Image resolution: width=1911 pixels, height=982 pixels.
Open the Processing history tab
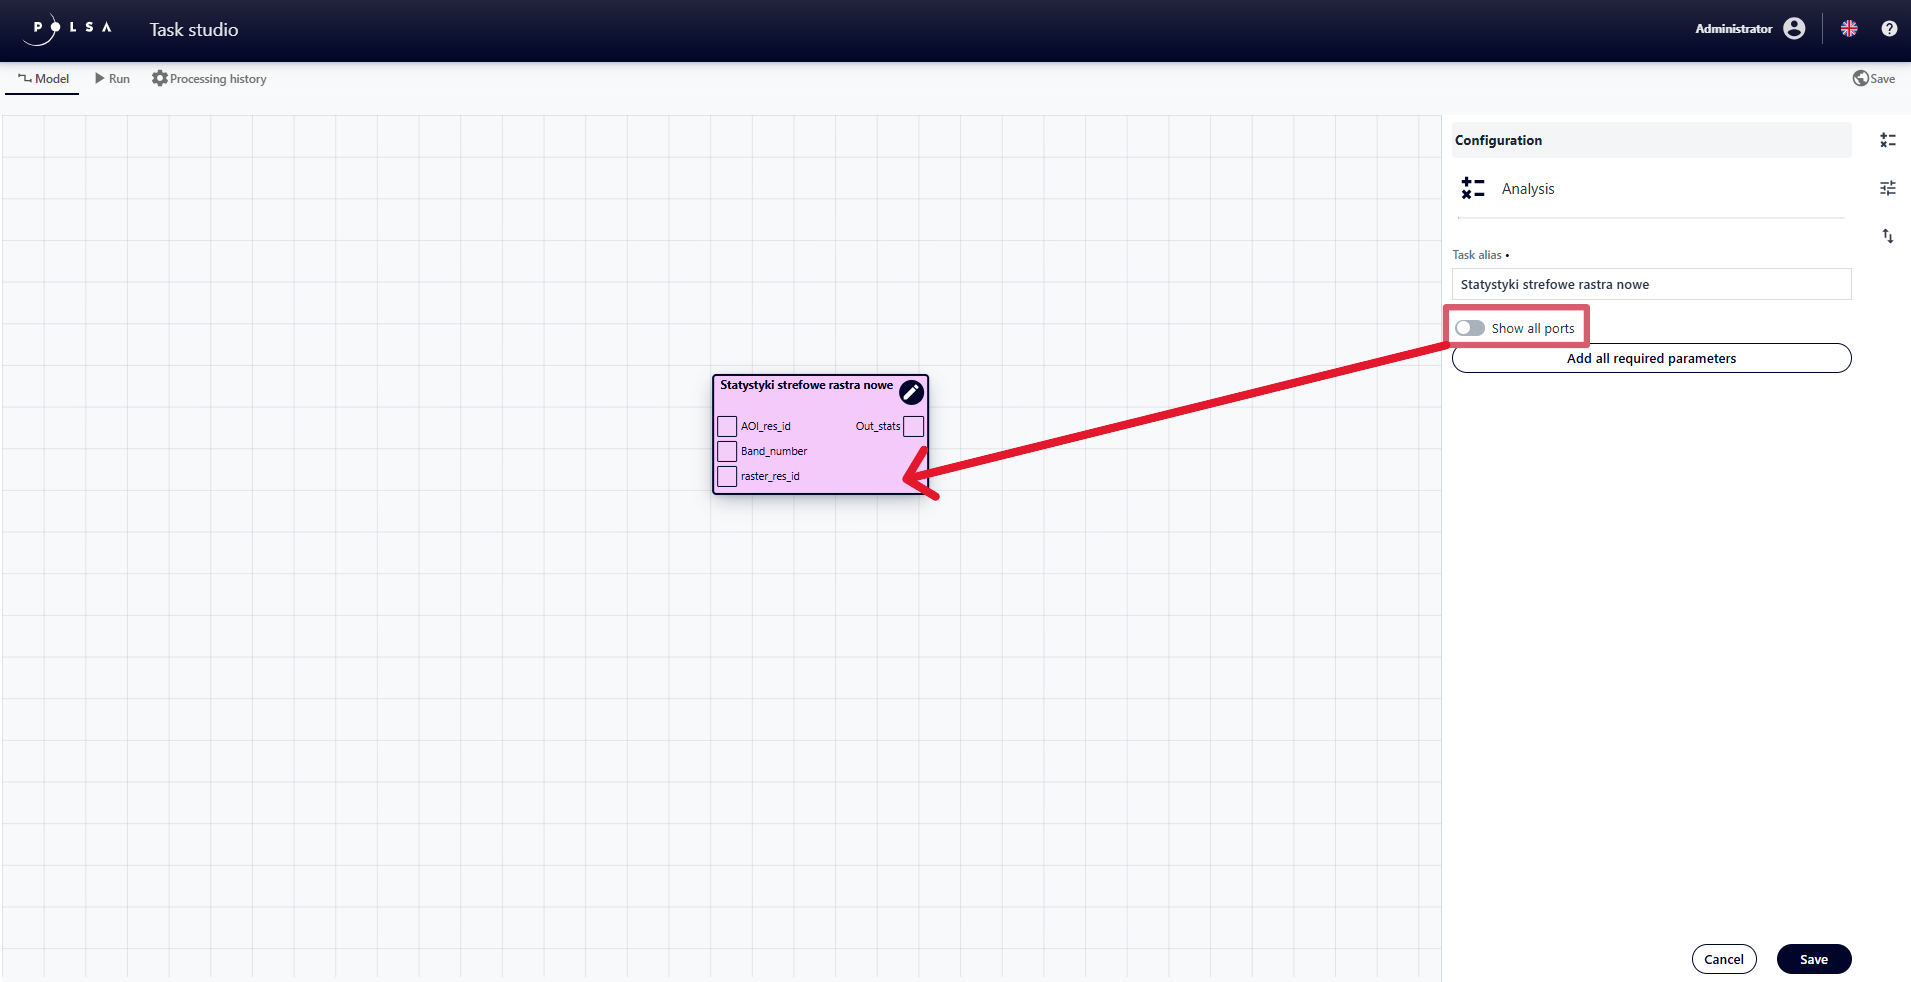(209, 79)
